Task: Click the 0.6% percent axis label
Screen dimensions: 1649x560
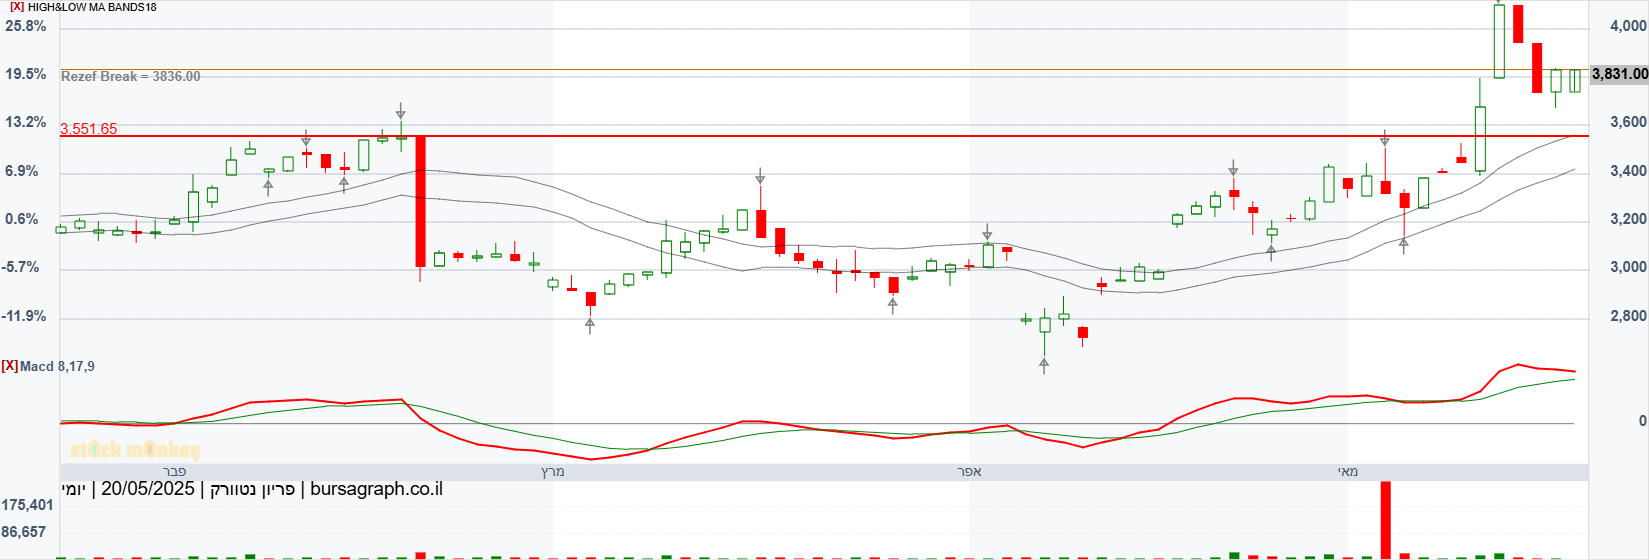Action: 22,219
